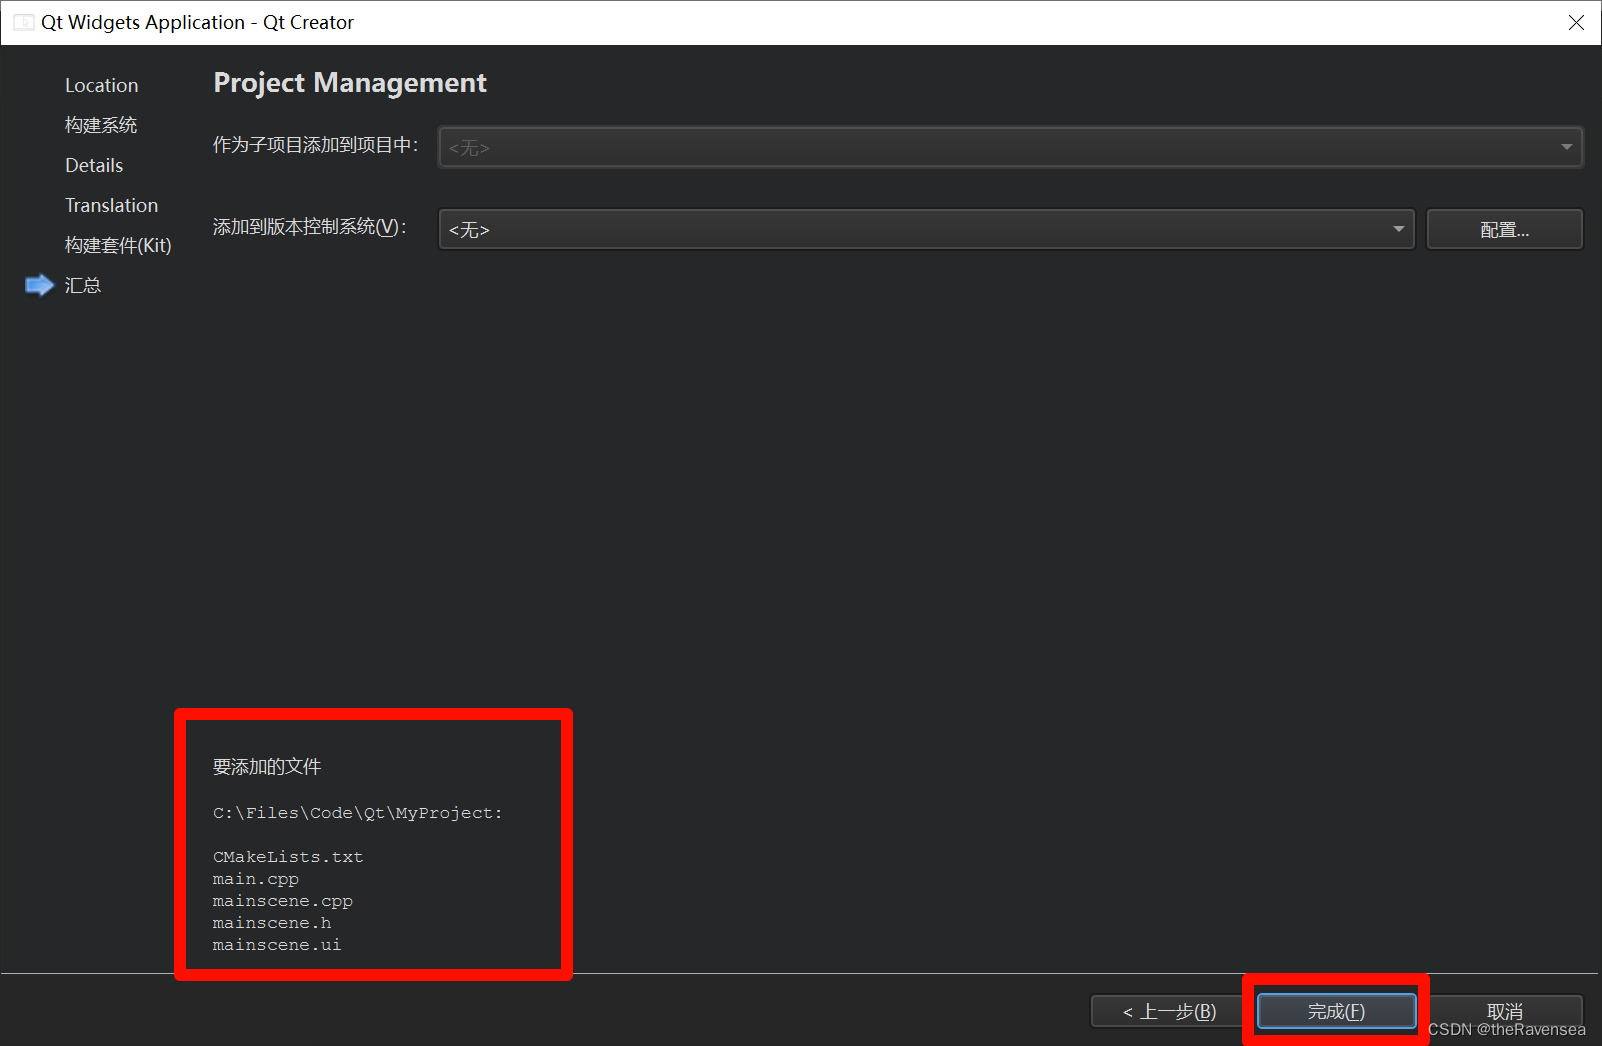Click the C:\Files\Code\Qt\MyProject: path text
The image size is (1602, 1046).
[358, 813]
